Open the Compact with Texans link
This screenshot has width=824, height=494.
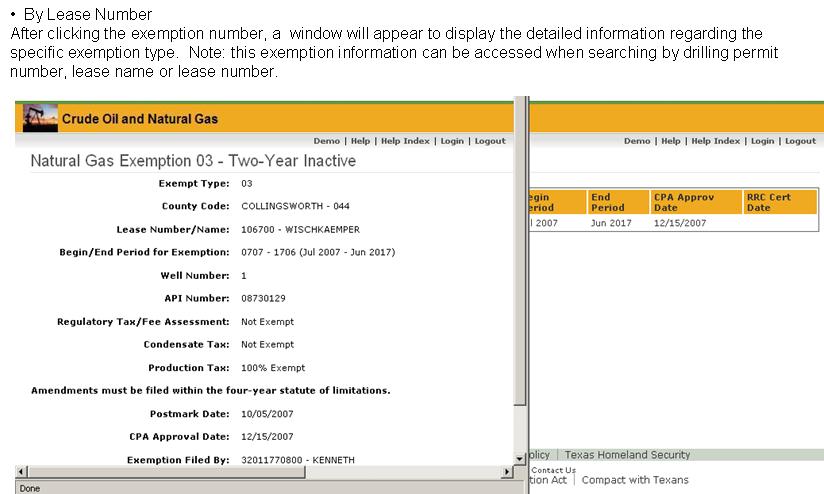point(635,480)
